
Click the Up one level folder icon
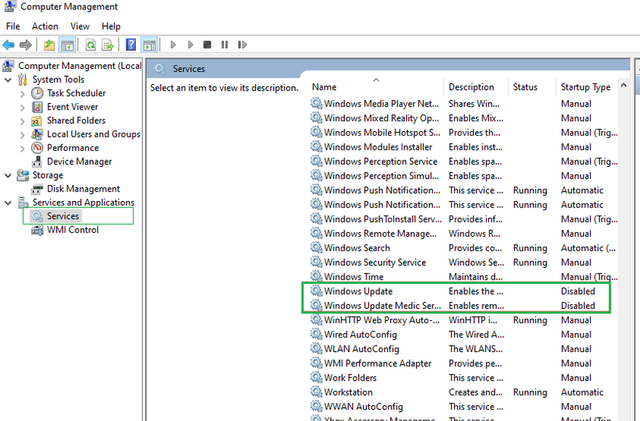click(x=49, y=45)
